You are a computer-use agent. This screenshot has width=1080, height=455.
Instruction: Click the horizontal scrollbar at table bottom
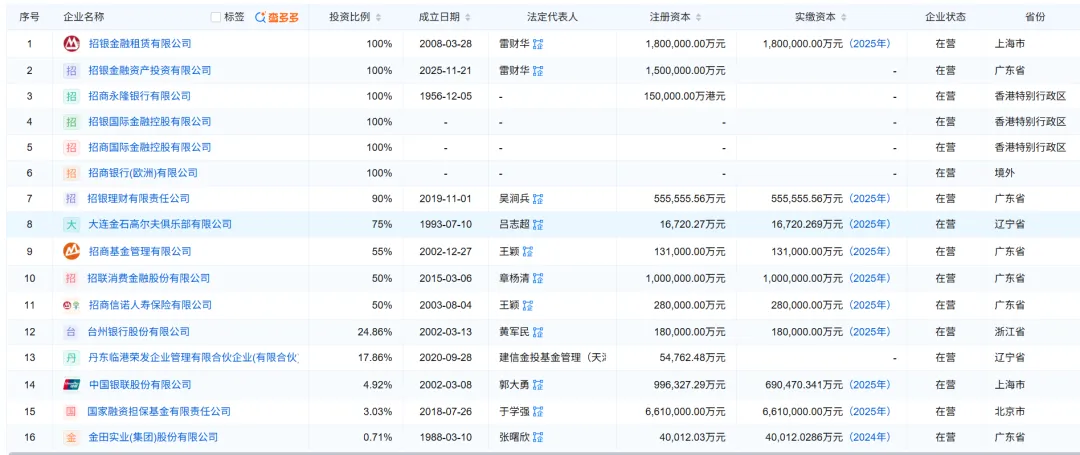tap(540, 453)
